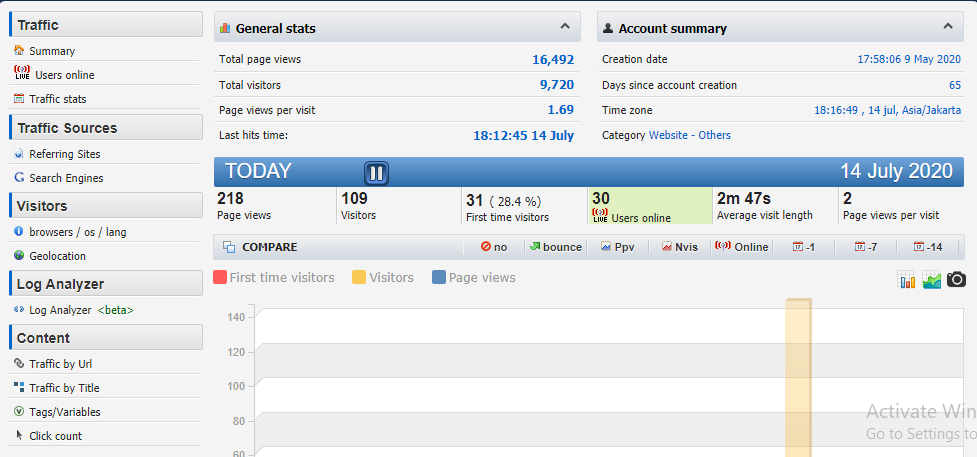Image resolution: width=977 pixels, height=457 pixels.
Task: Click the Tags/Variables green circle icon
Action: coord(19,411)
